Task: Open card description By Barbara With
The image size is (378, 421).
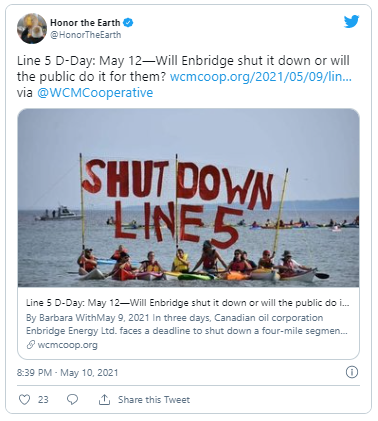Action: point(187,324)
